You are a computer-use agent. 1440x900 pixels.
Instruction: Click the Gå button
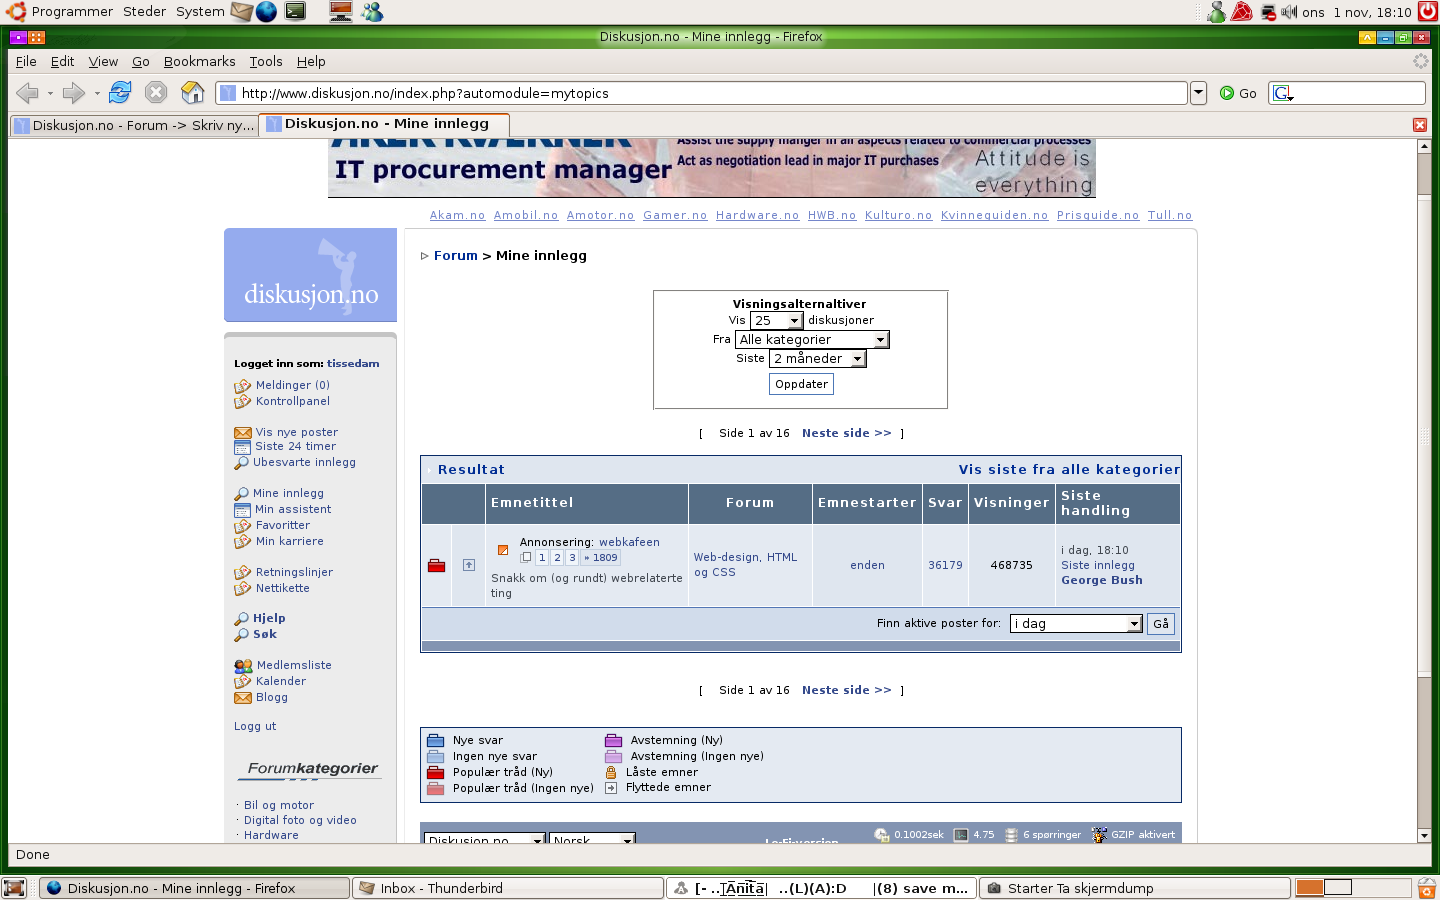1161,624
